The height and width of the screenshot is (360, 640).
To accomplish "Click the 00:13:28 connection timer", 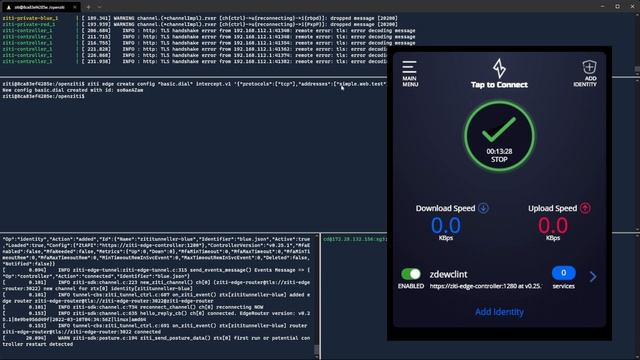I will pyautogui.click(x=499, y=151).
